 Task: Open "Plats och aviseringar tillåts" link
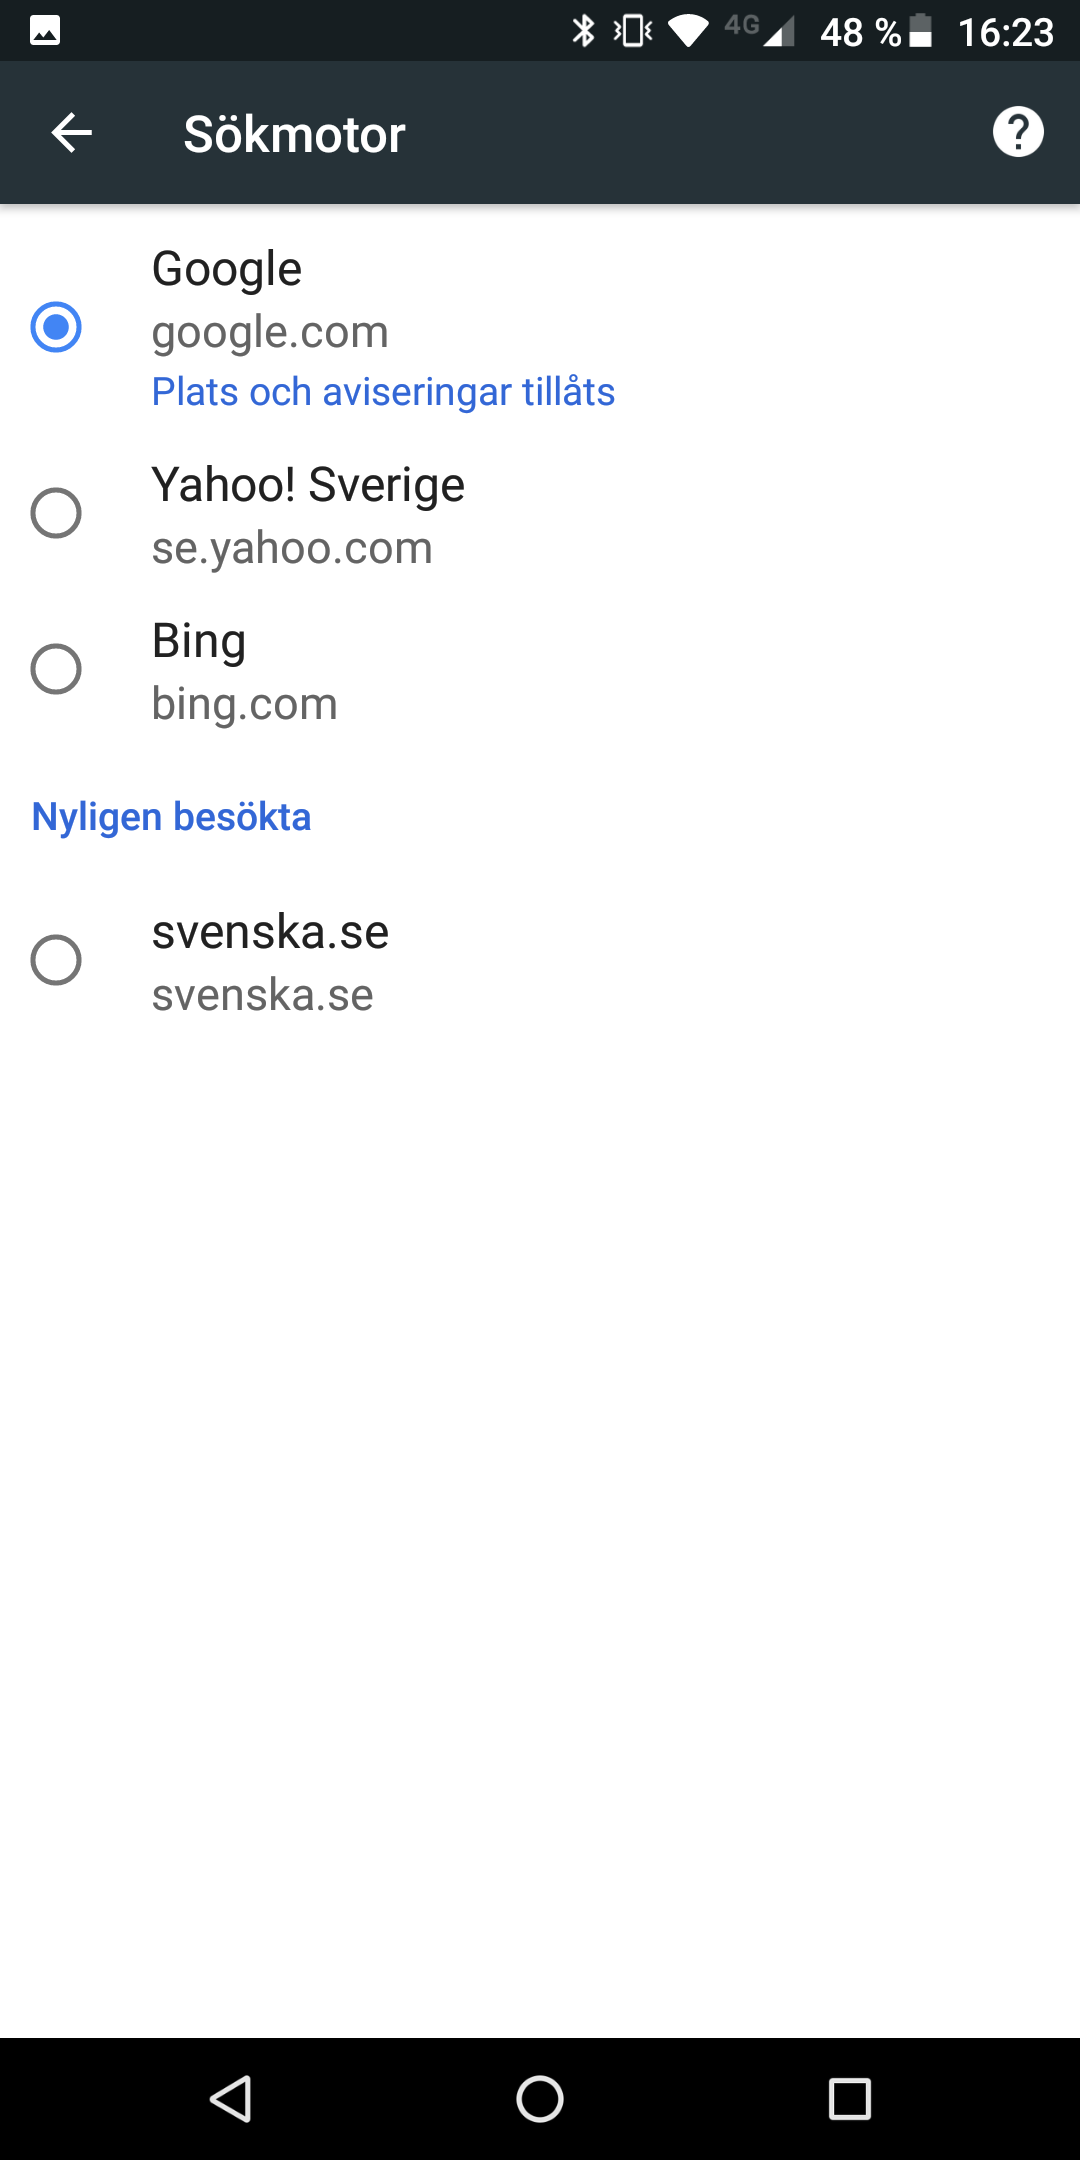[383, 392]
